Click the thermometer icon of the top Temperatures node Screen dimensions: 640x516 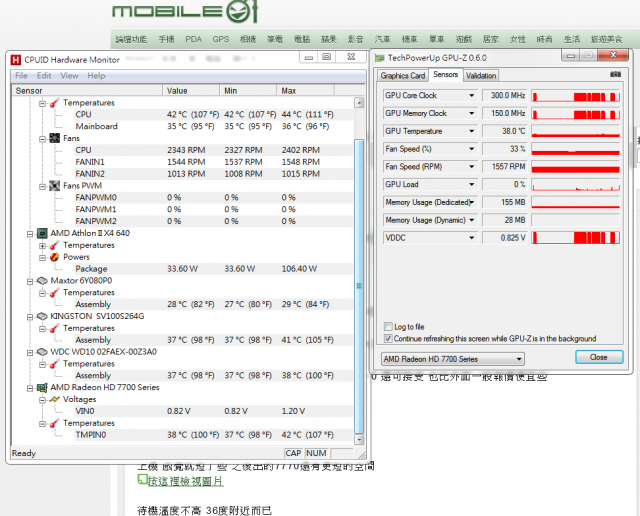click(x=54, y=103)
